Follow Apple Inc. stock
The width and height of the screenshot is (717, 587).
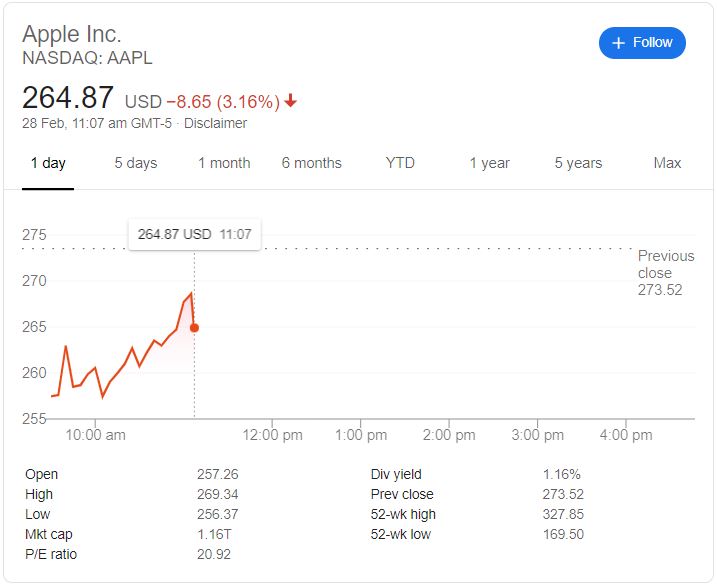pyautogui.click(x=642, y=43)
